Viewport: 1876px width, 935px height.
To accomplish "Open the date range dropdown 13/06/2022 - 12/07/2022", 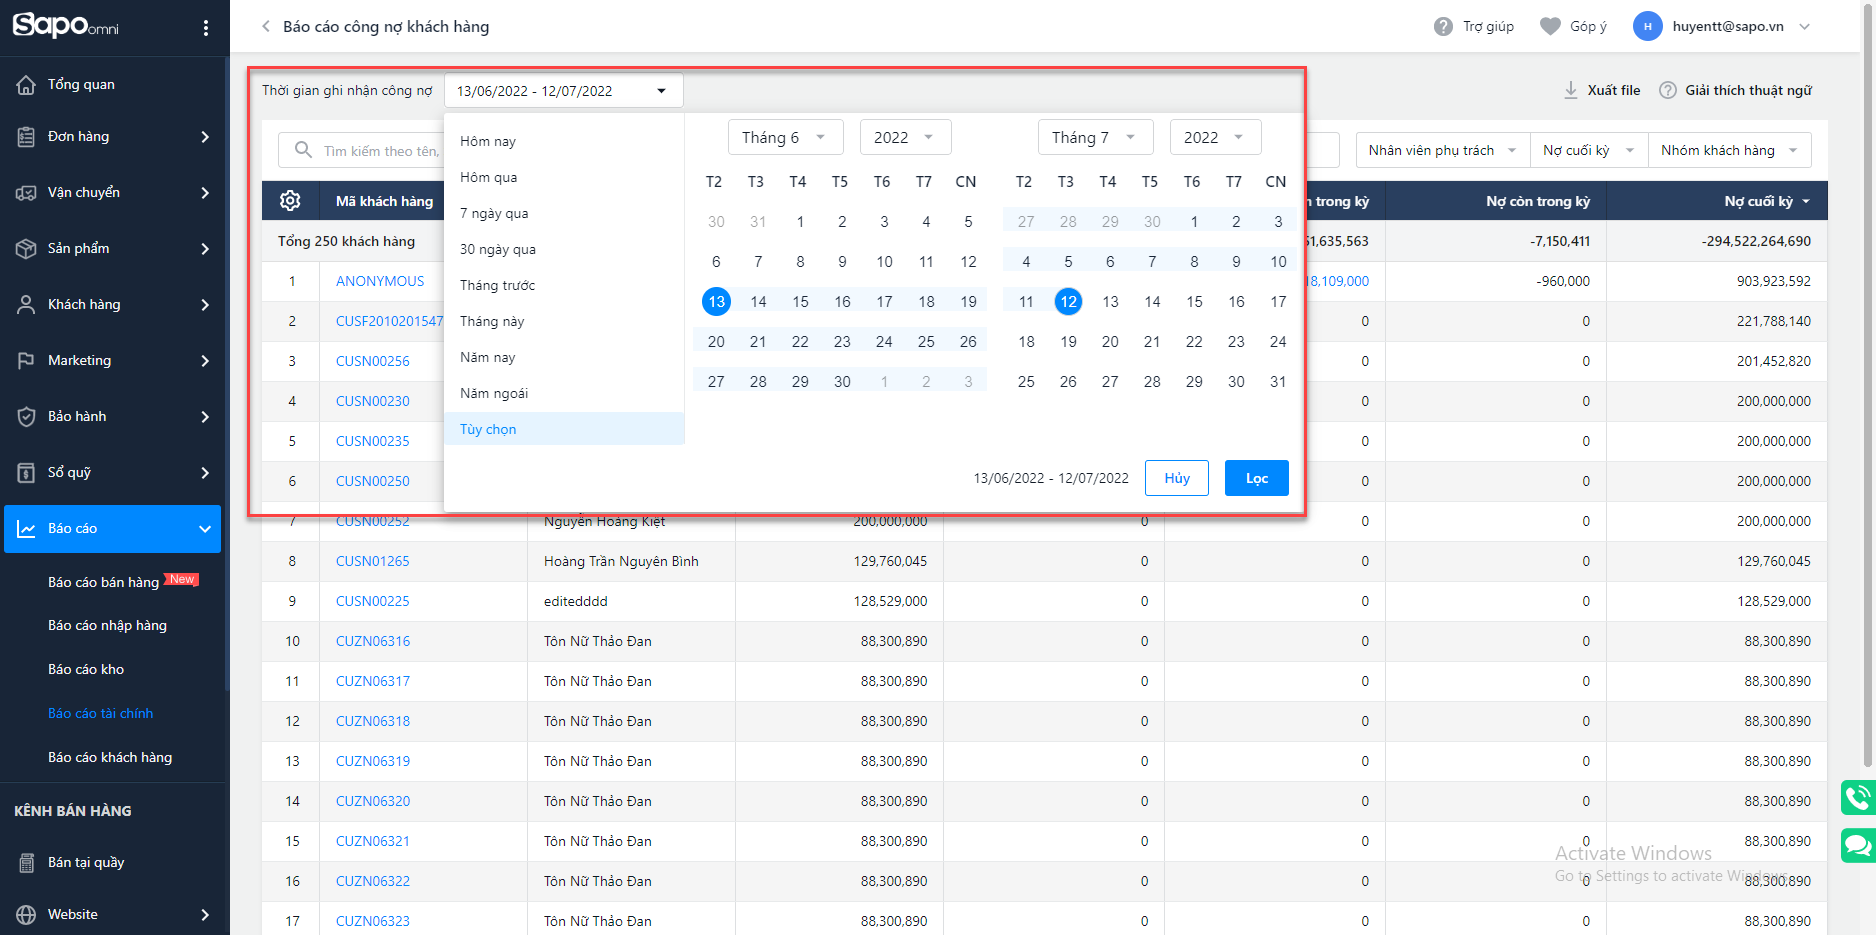I will point(564,91).
